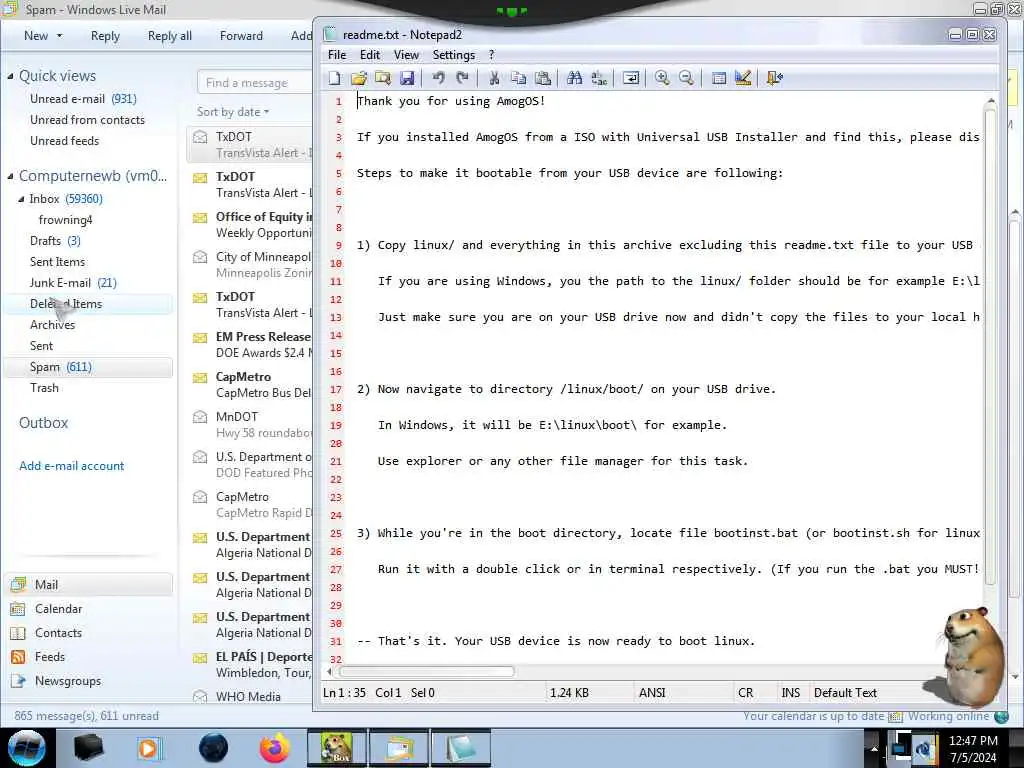Open Find with the binoculars icon
1024x768 pixels.
point(575,78)
